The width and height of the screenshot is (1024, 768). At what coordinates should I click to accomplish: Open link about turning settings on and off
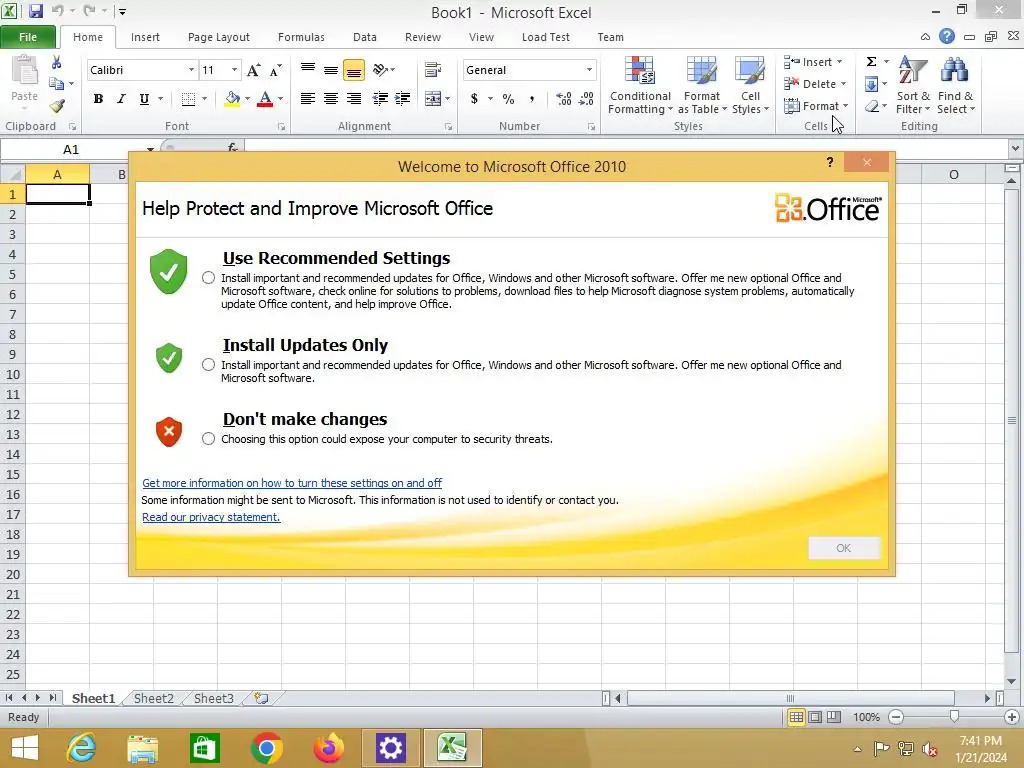click(292, 483)
